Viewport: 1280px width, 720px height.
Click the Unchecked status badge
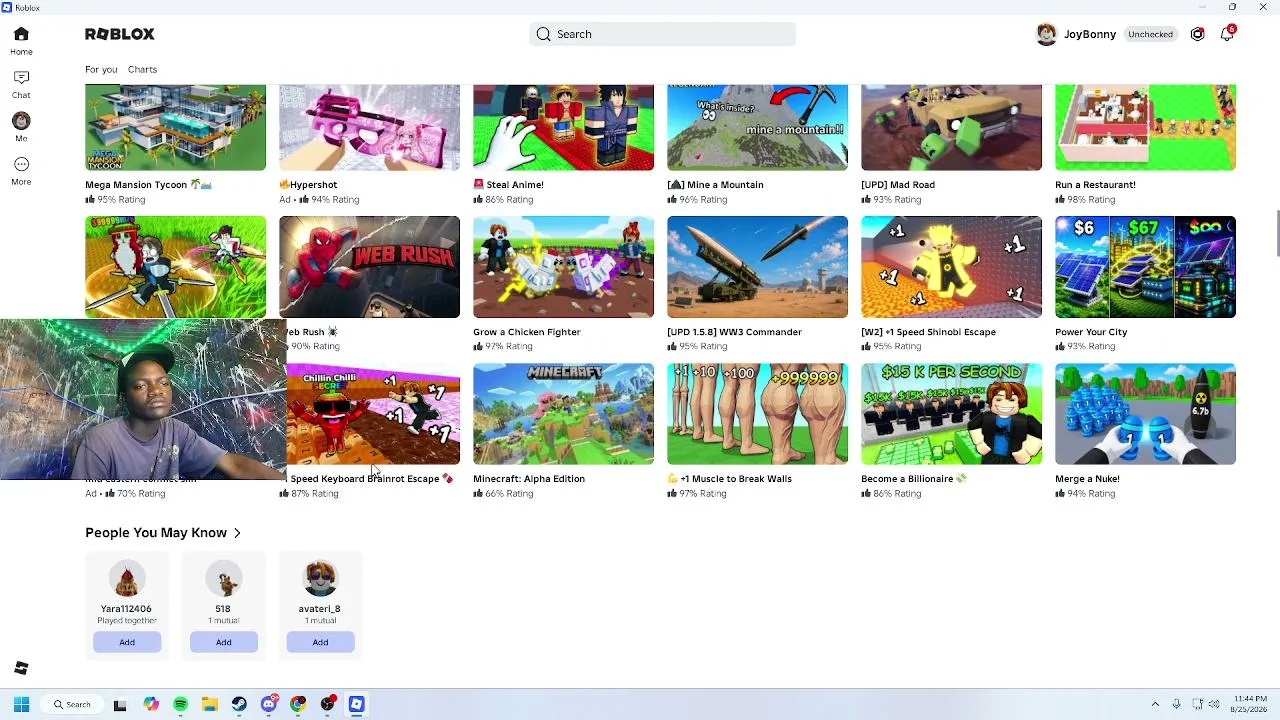click(x=1150, y=34)
